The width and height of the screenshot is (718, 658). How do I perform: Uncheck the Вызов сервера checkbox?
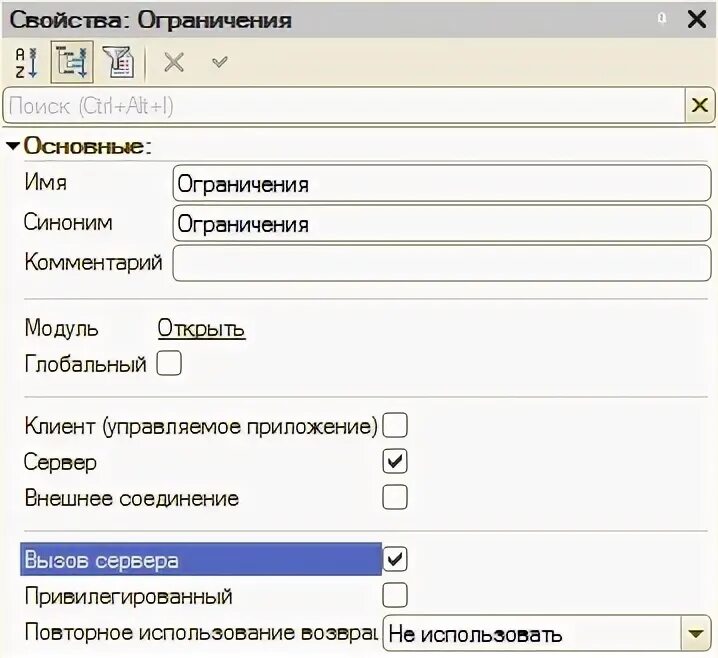click(395, 559)
